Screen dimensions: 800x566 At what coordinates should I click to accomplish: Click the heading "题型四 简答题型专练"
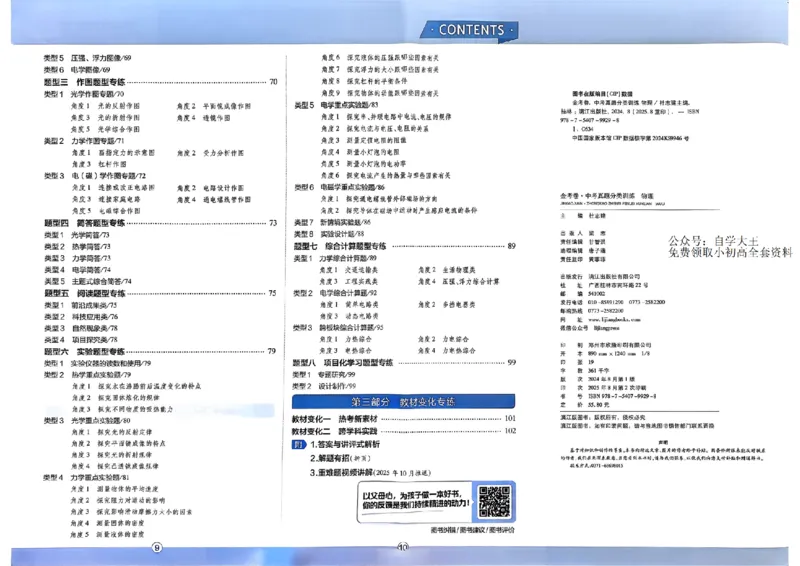point(85,223)
